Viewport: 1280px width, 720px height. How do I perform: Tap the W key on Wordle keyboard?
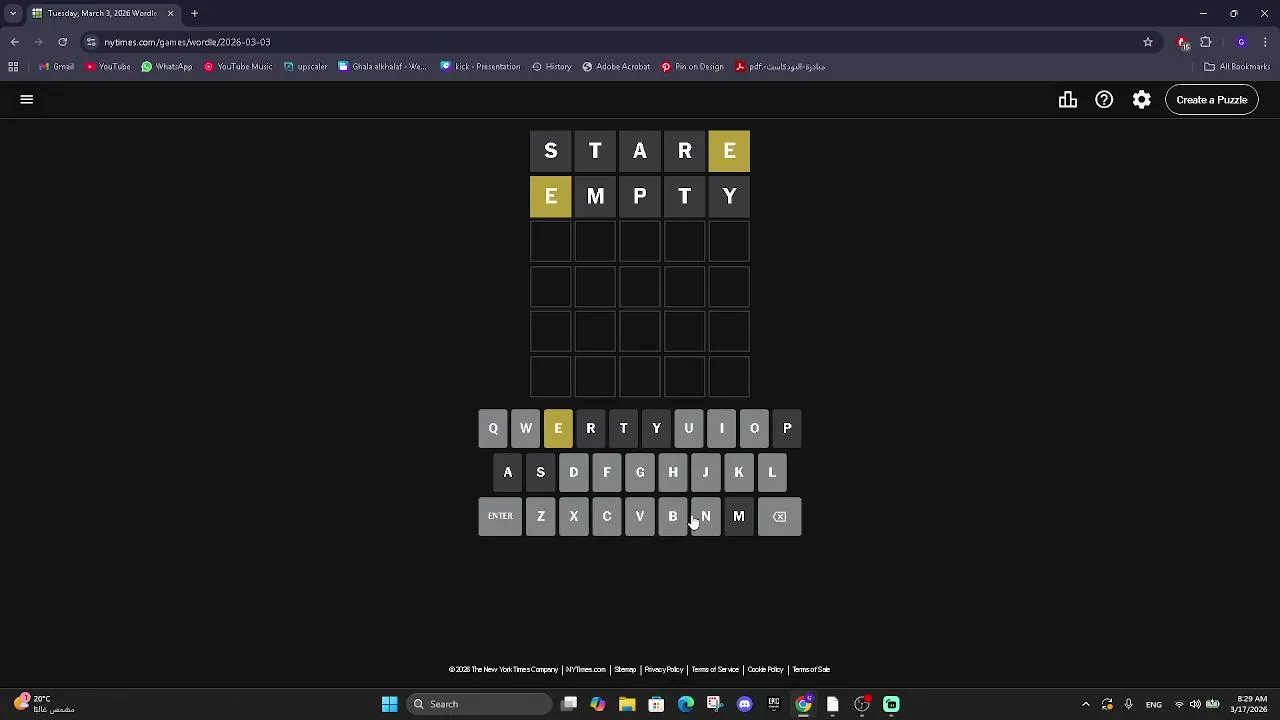[x=526, y=429]
